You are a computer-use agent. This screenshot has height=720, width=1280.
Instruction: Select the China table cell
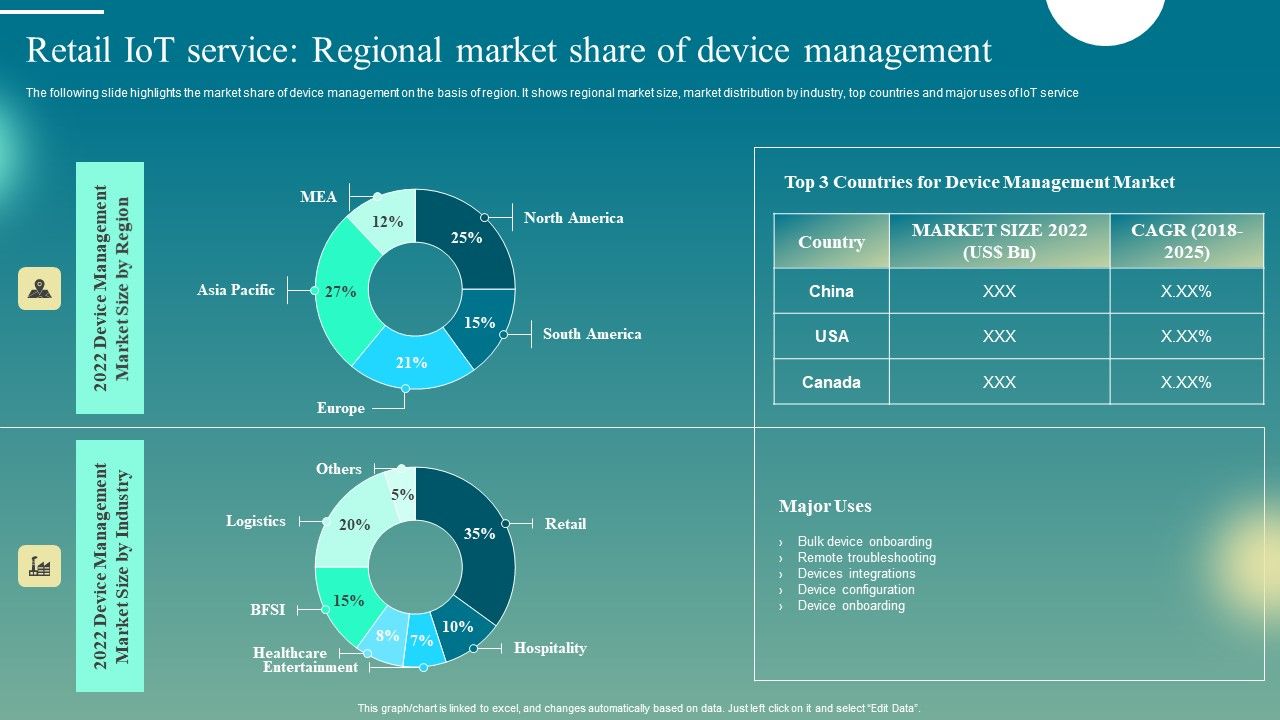(831, 291)
